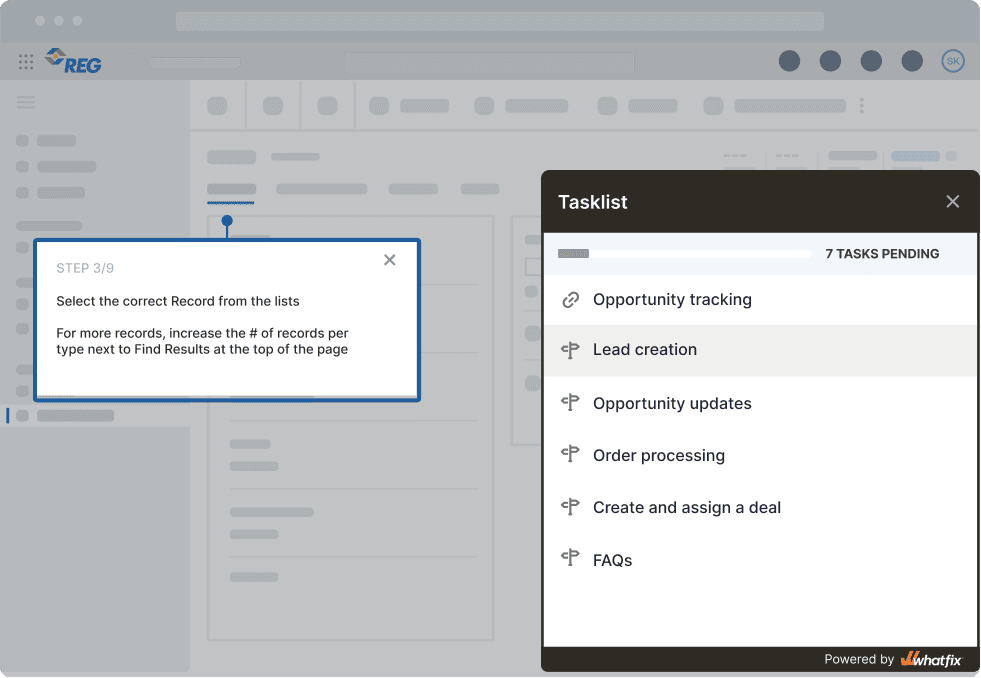Open the SK user avatar
The height and width of the screenshot is (678, 981).
point(953,61)
